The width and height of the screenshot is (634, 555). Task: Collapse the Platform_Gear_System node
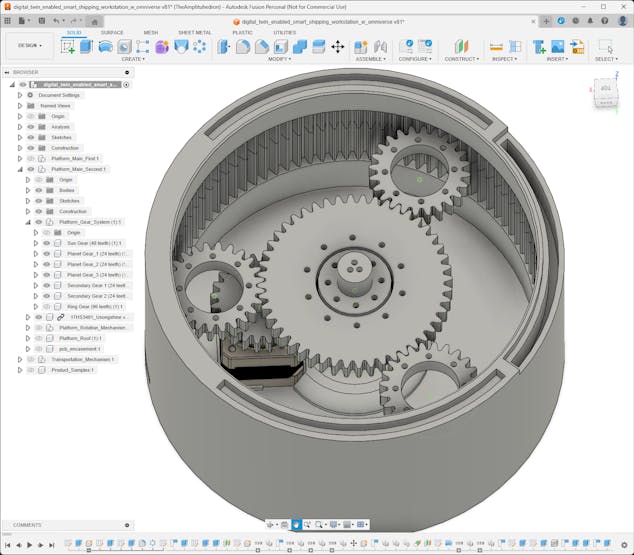28,222
